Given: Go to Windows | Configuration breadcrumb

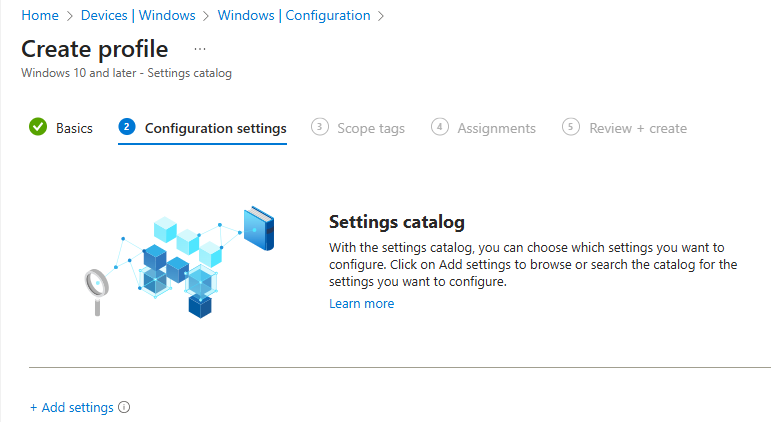Looking at the screenshot, I should point(293,16).
